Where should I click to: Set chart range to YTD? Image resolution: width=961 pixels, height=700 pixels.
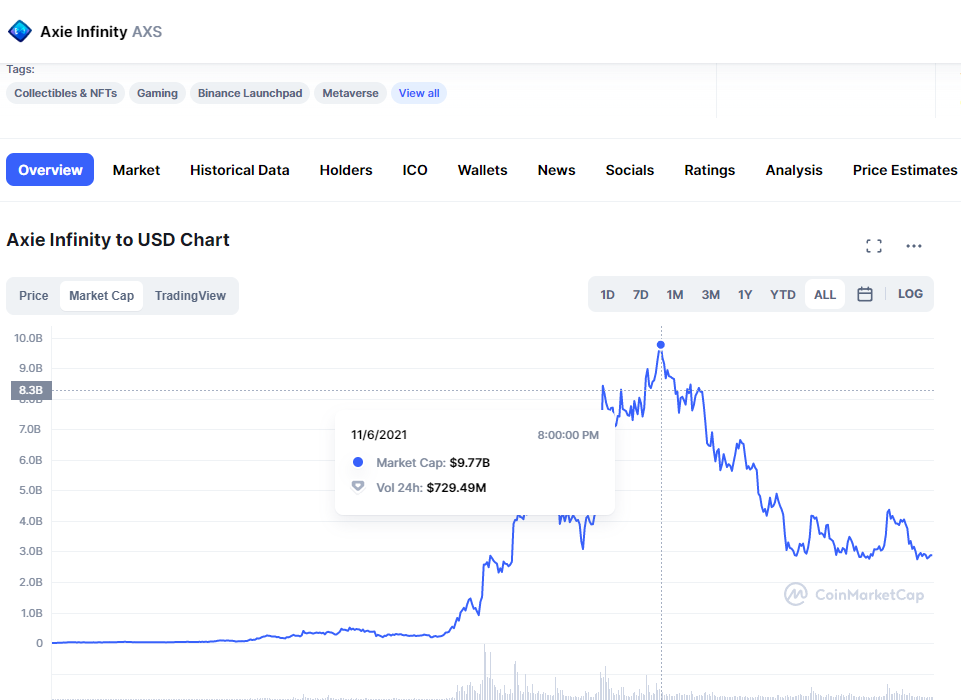point(783,295)
